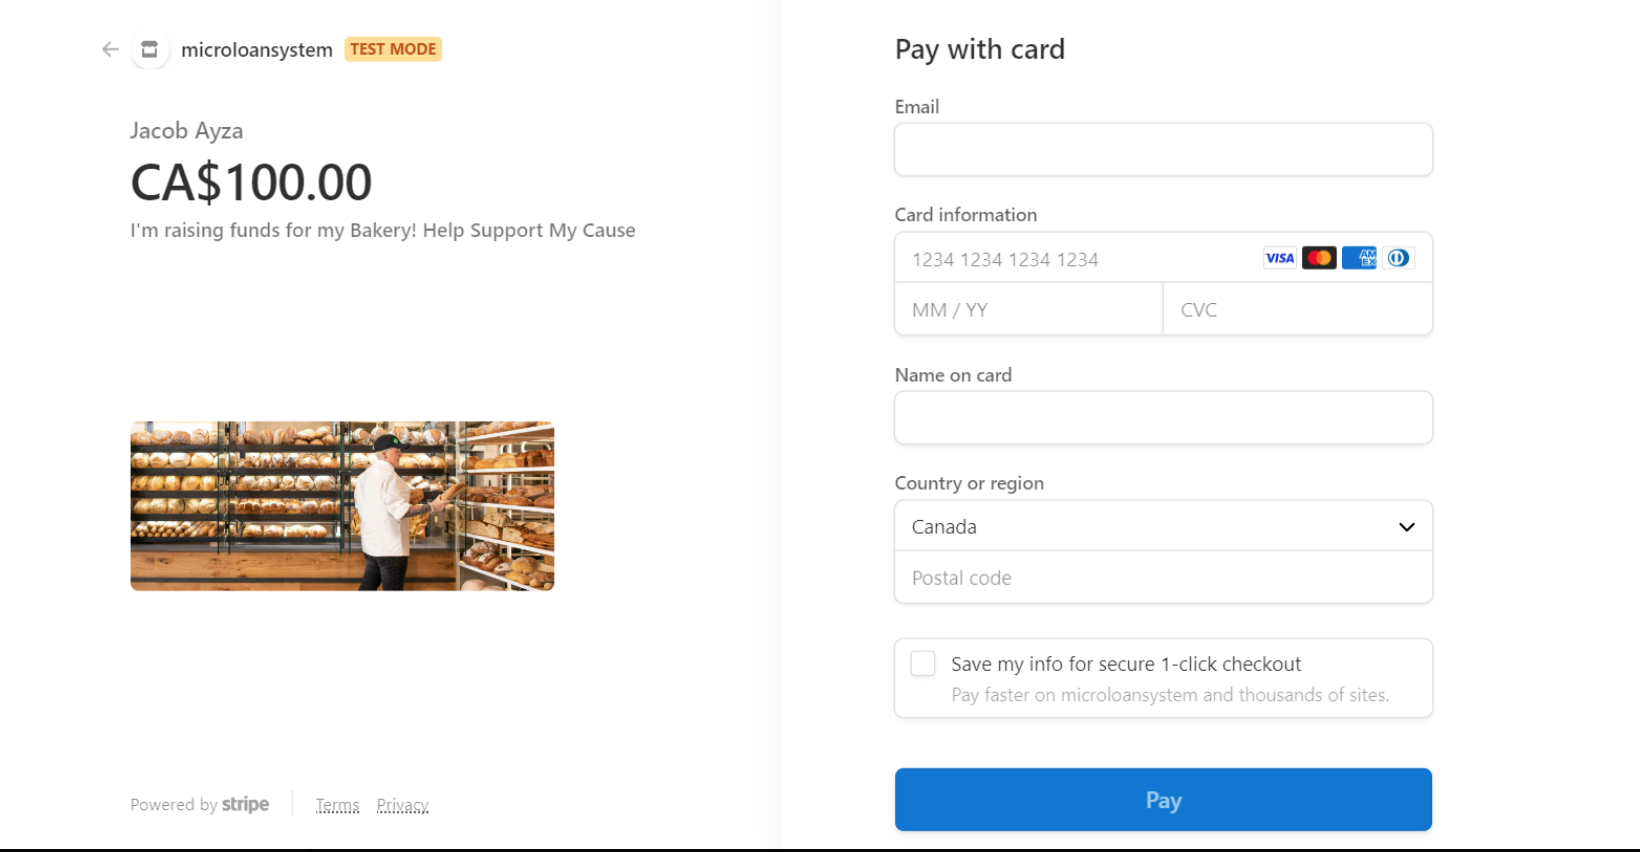
Task: Click the bakery product image
Action: [342, 506]
